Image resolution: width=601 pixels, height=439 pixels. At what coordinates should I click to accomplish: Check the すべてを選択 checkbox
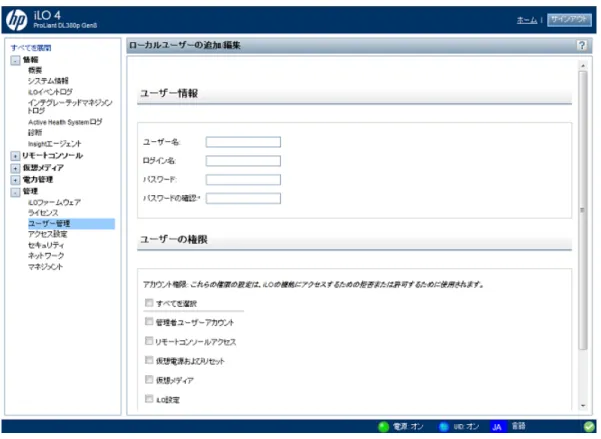coord(149,303)
